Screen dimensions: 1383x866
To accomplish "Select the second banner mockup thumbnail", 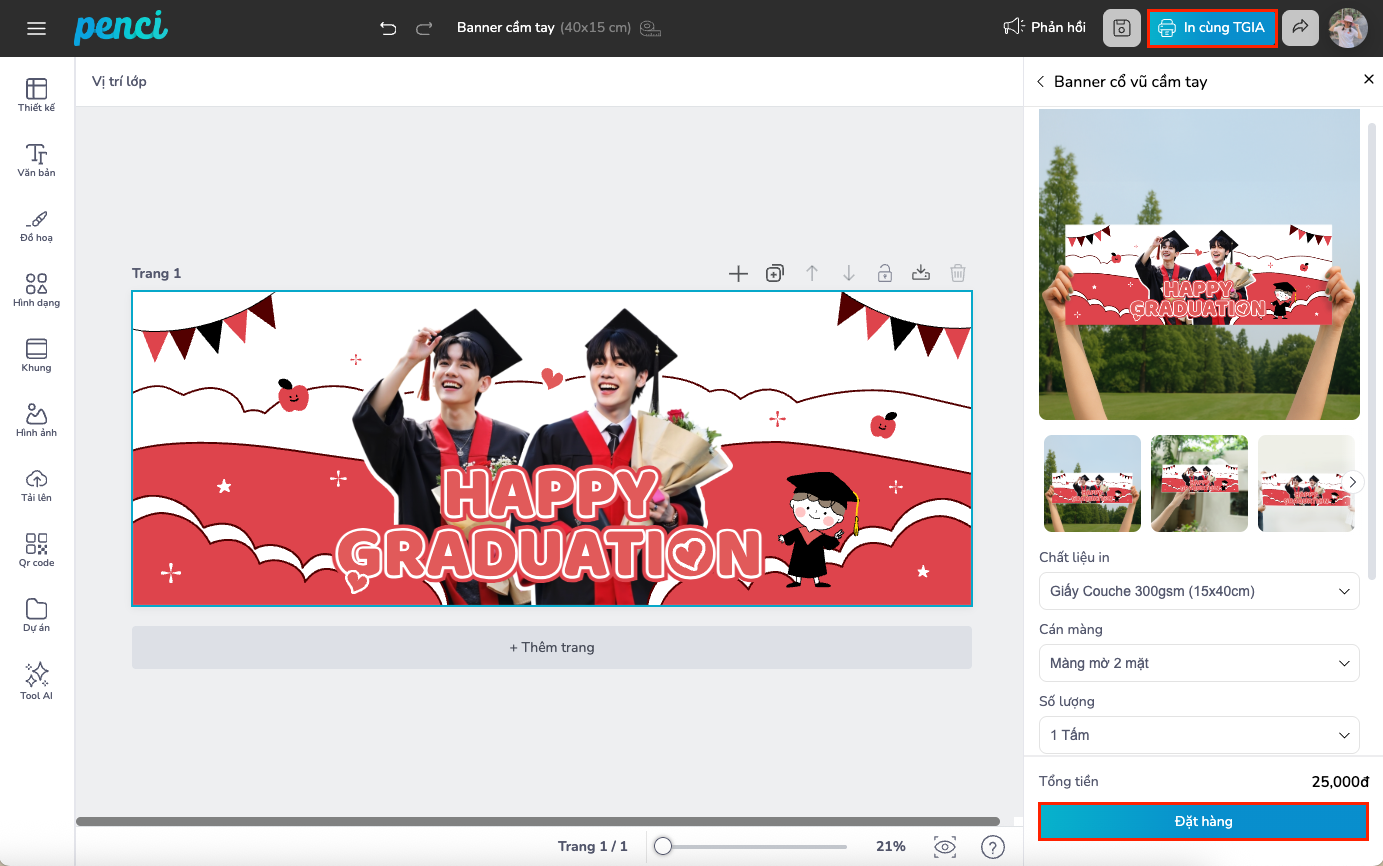I will coord(1199,483).
